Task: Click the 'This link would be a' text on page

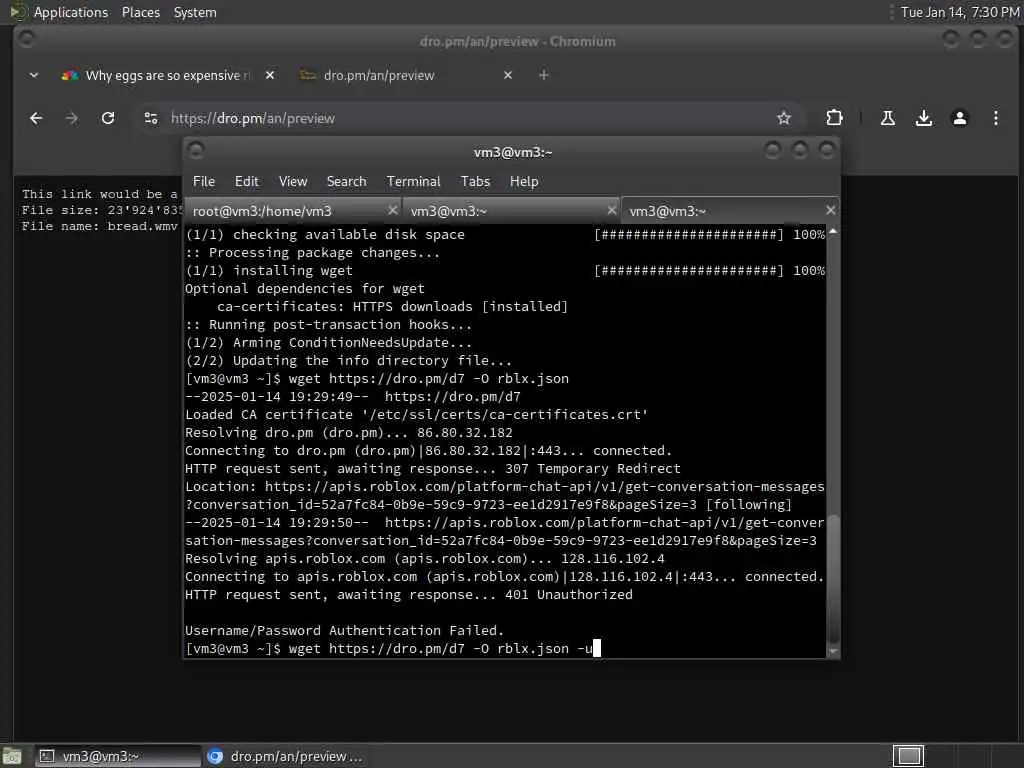Action: (99, 194)
